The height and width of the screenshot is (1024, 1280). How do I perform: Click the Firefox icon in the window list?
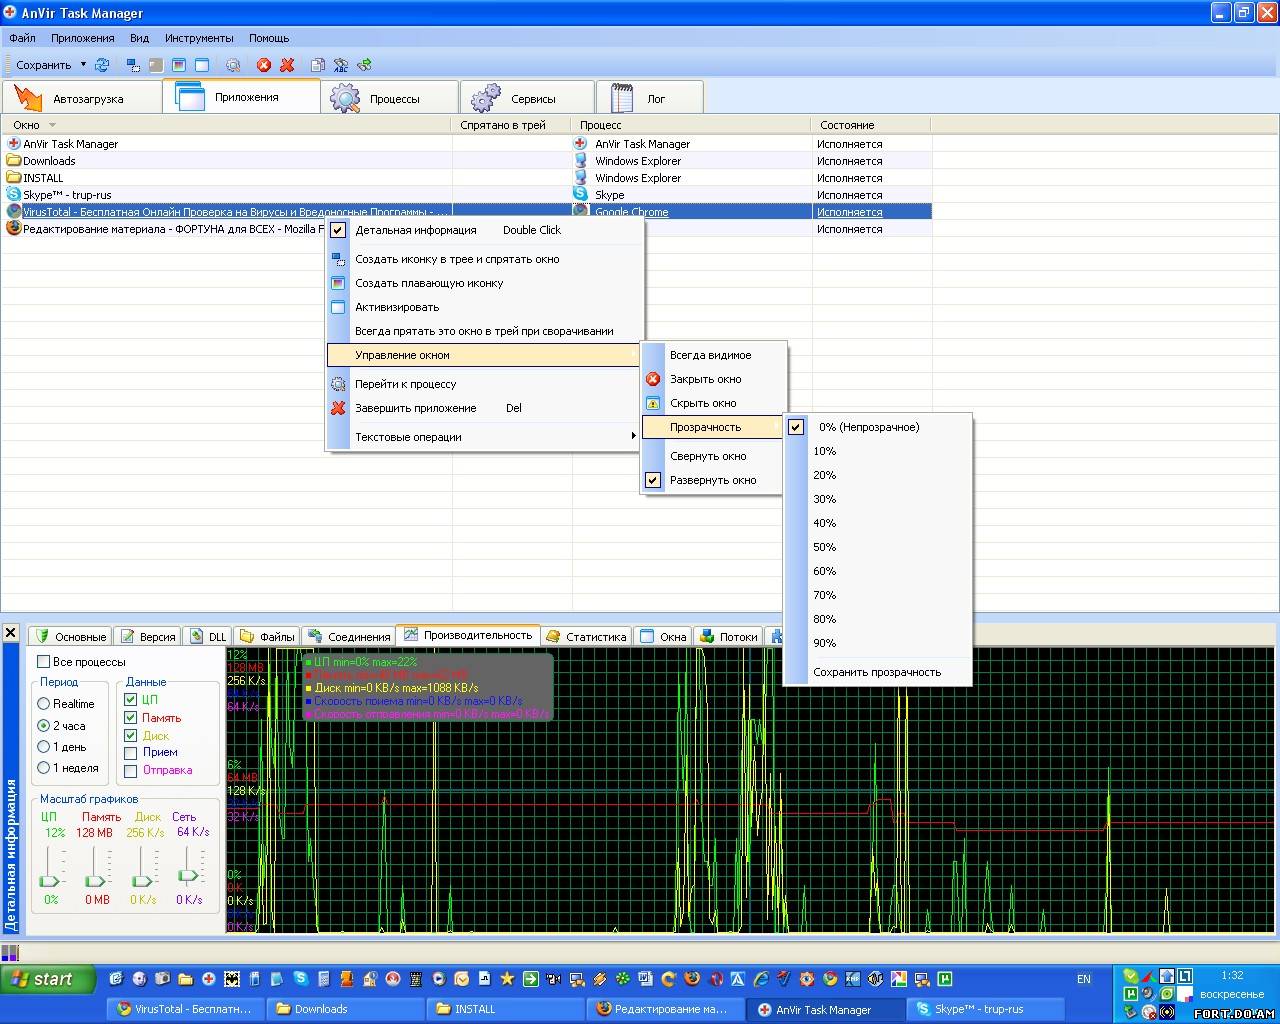pos(14,228)
